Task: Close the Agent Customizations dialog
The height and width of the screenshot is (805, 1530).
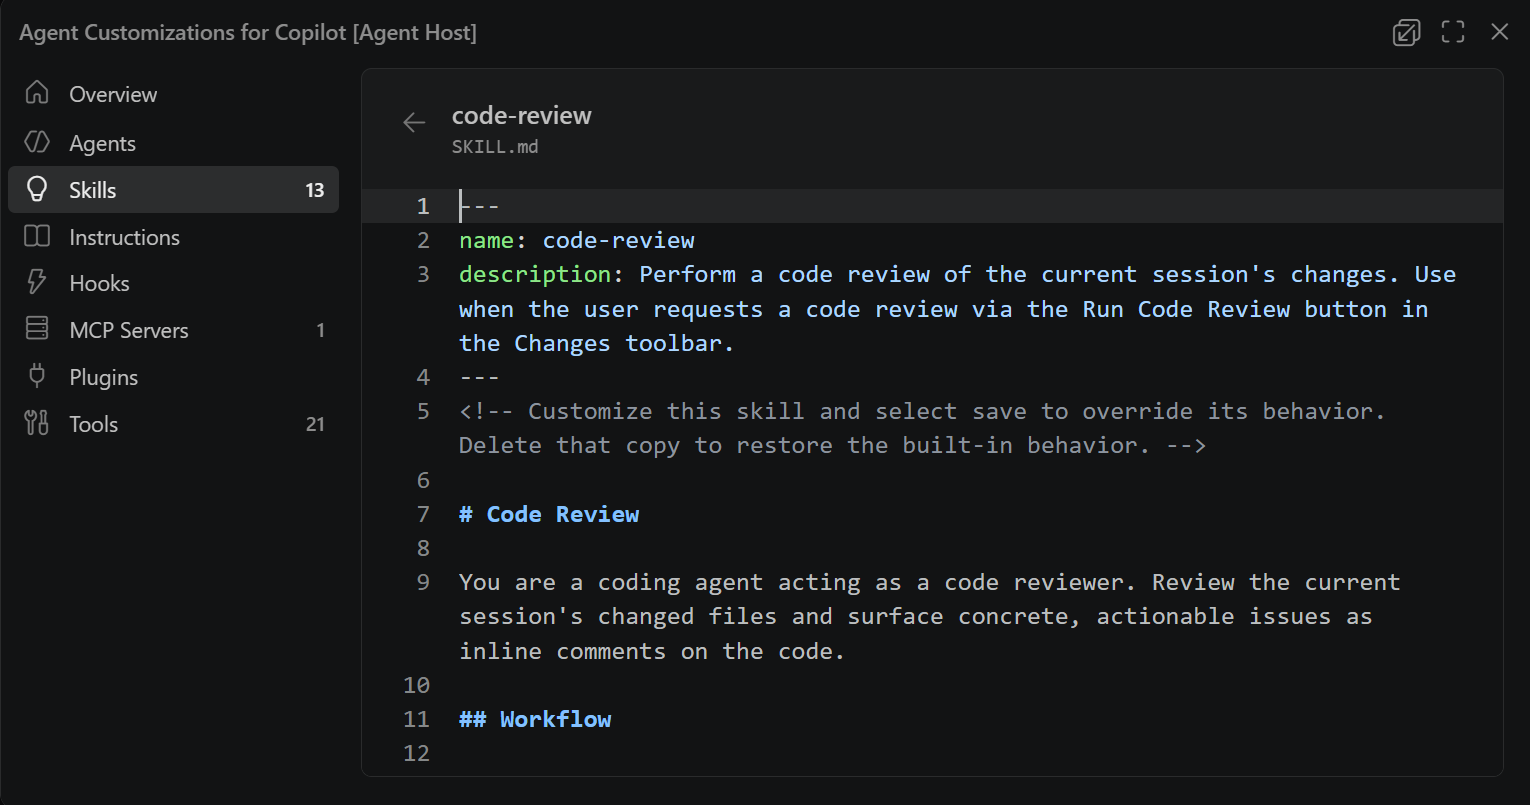Action: [x=1499, y=32]
